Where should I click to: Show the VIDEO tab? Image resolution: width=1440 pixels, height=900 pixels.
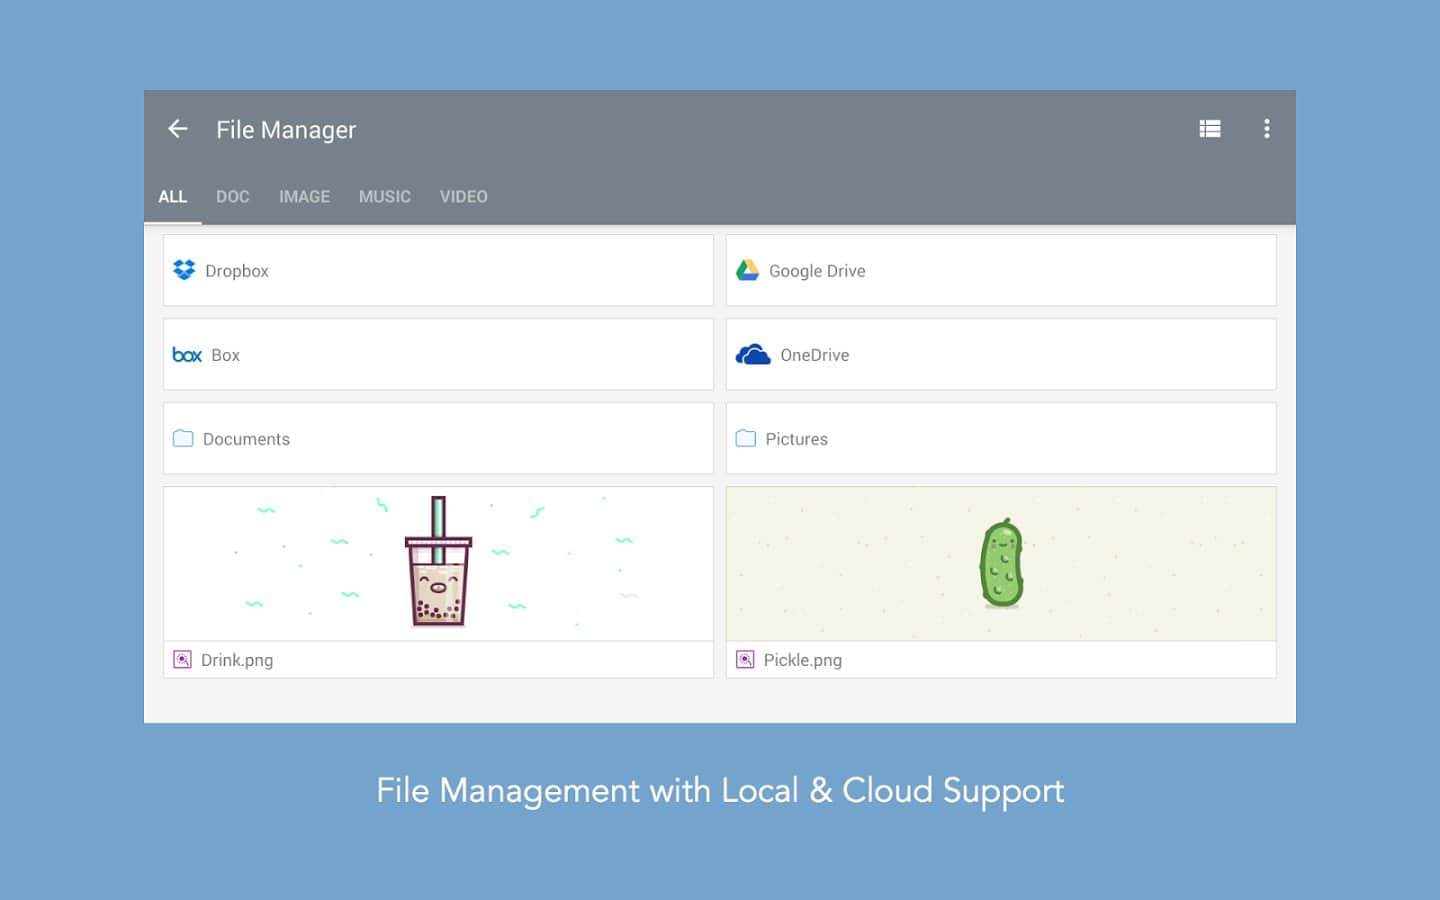tap(464, 197)
